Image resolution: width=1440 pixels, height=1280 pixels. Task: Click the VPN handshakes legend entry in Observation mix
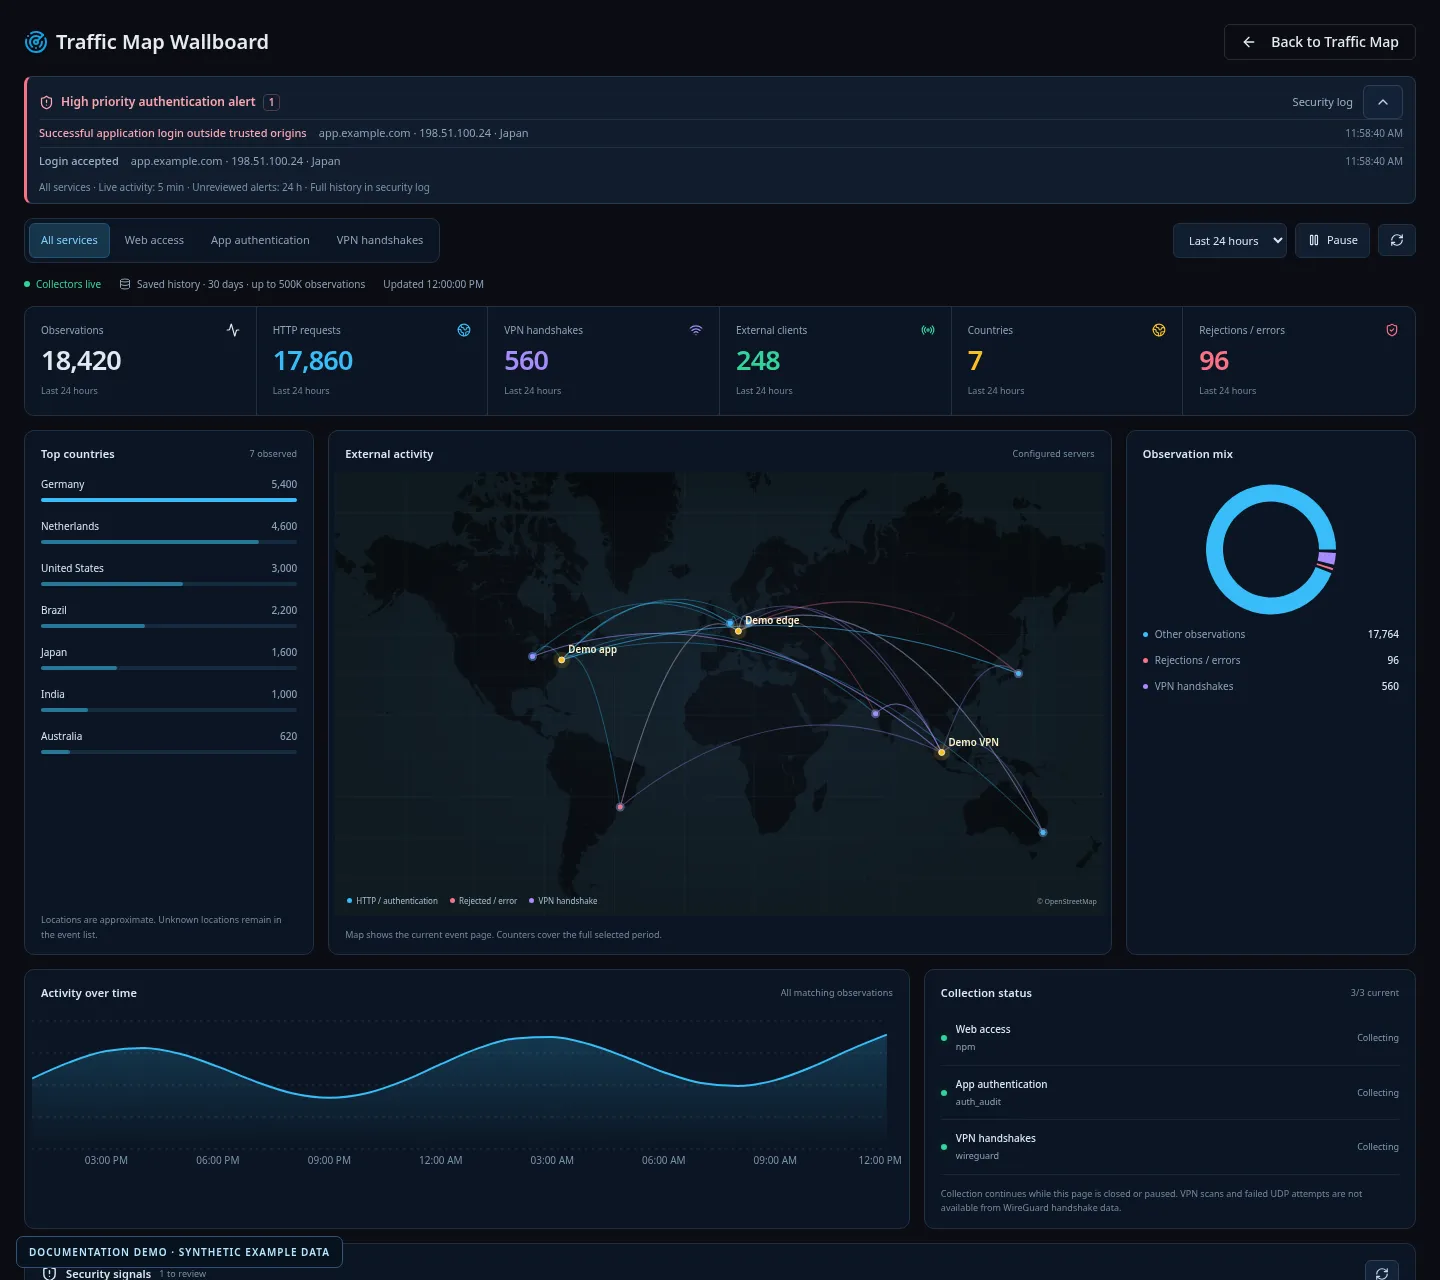[x=1270, y=686]
